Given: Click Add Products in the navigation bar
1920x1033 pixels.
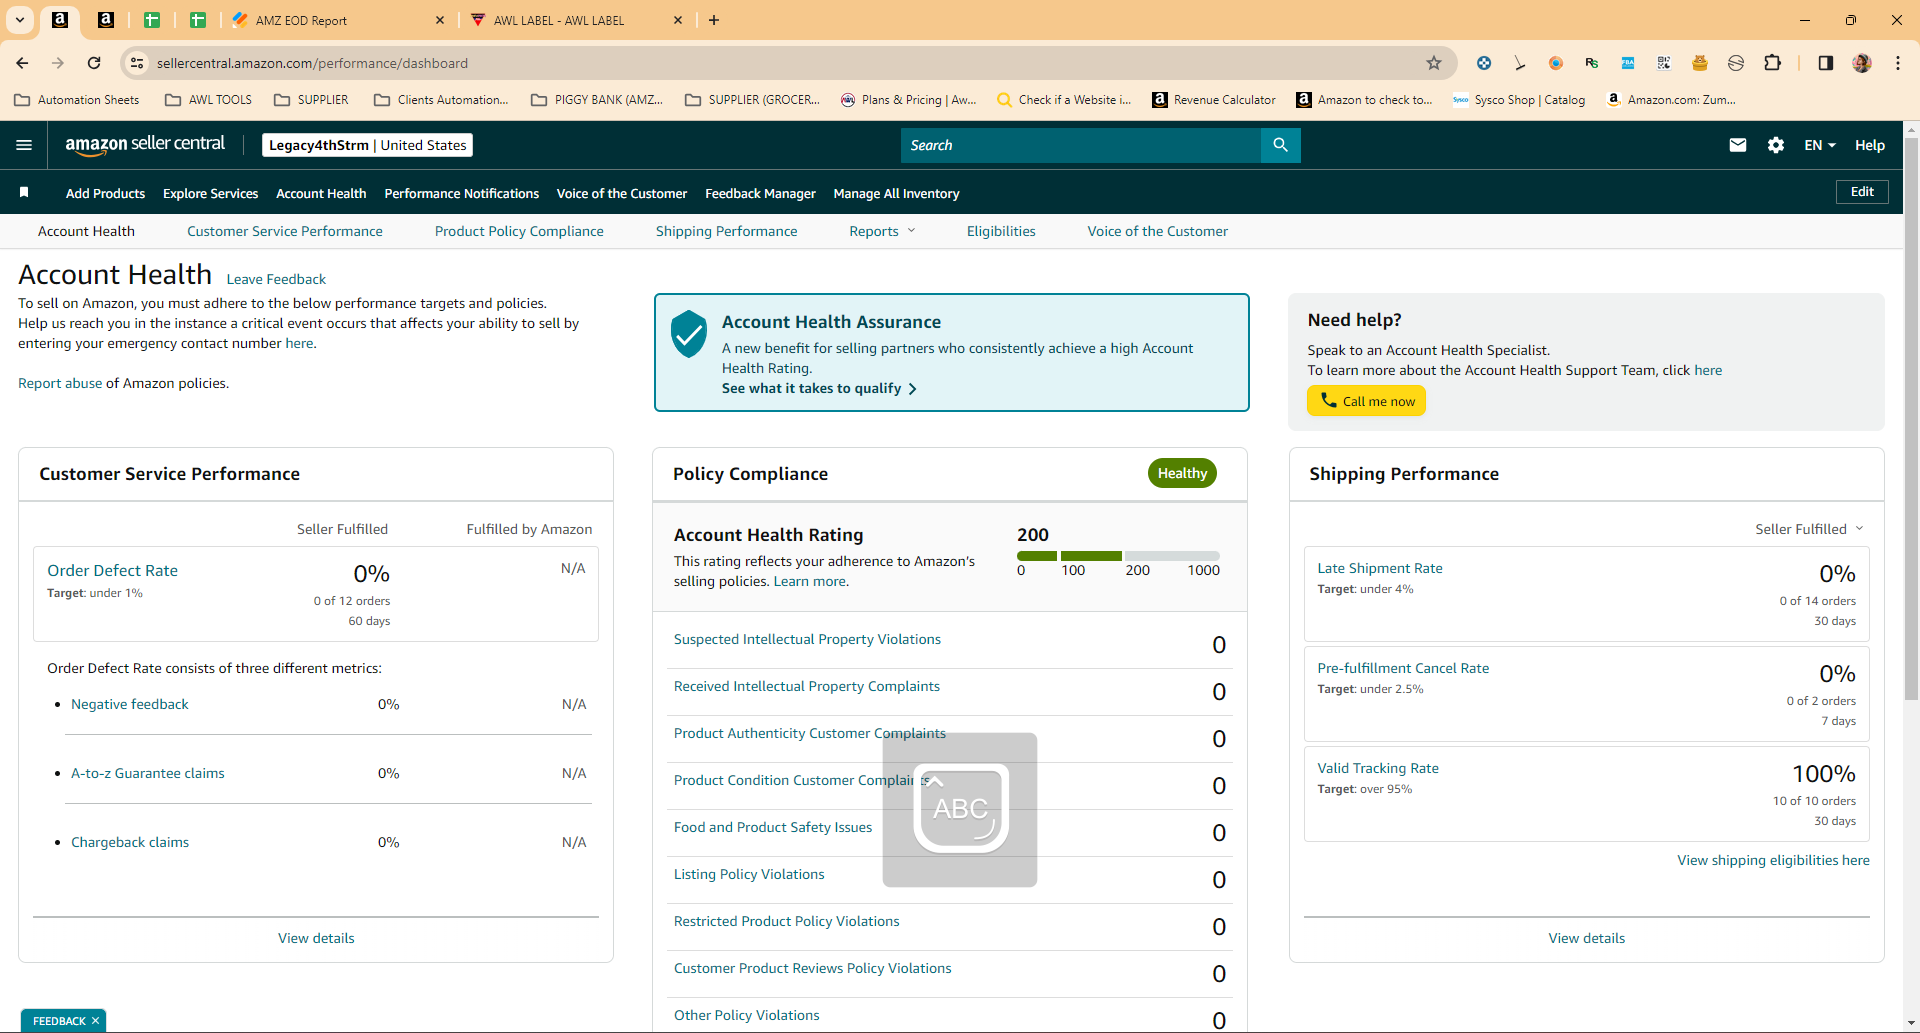Looking at the screenshot, I should [x=105, y=193].
